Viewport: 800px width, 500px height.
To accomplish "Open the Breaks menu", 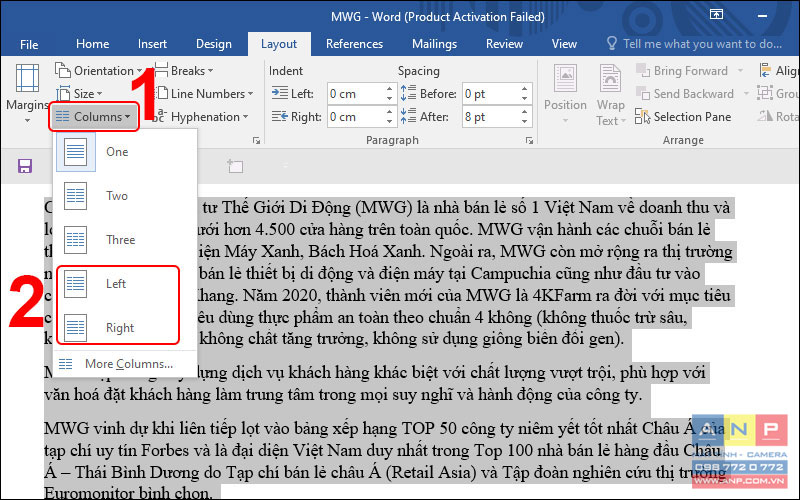I will [184, 70].
